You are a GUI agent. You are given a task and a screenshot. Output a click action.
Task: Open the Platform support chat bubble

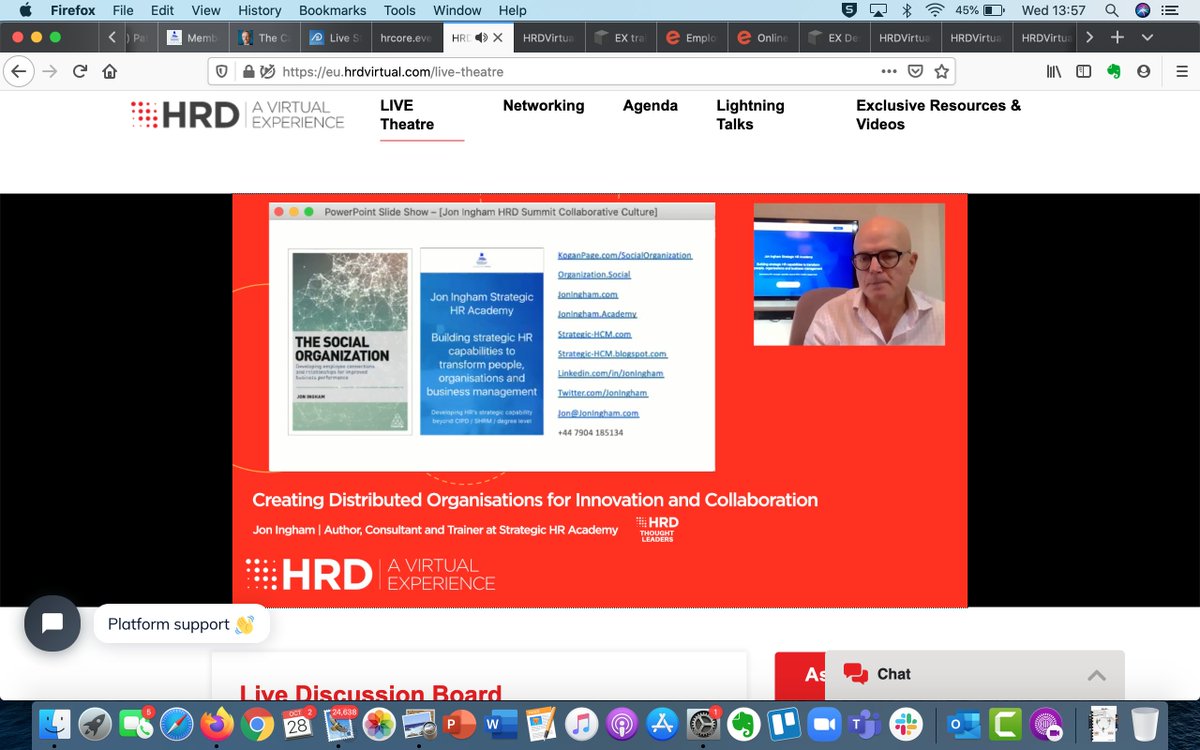53,624
